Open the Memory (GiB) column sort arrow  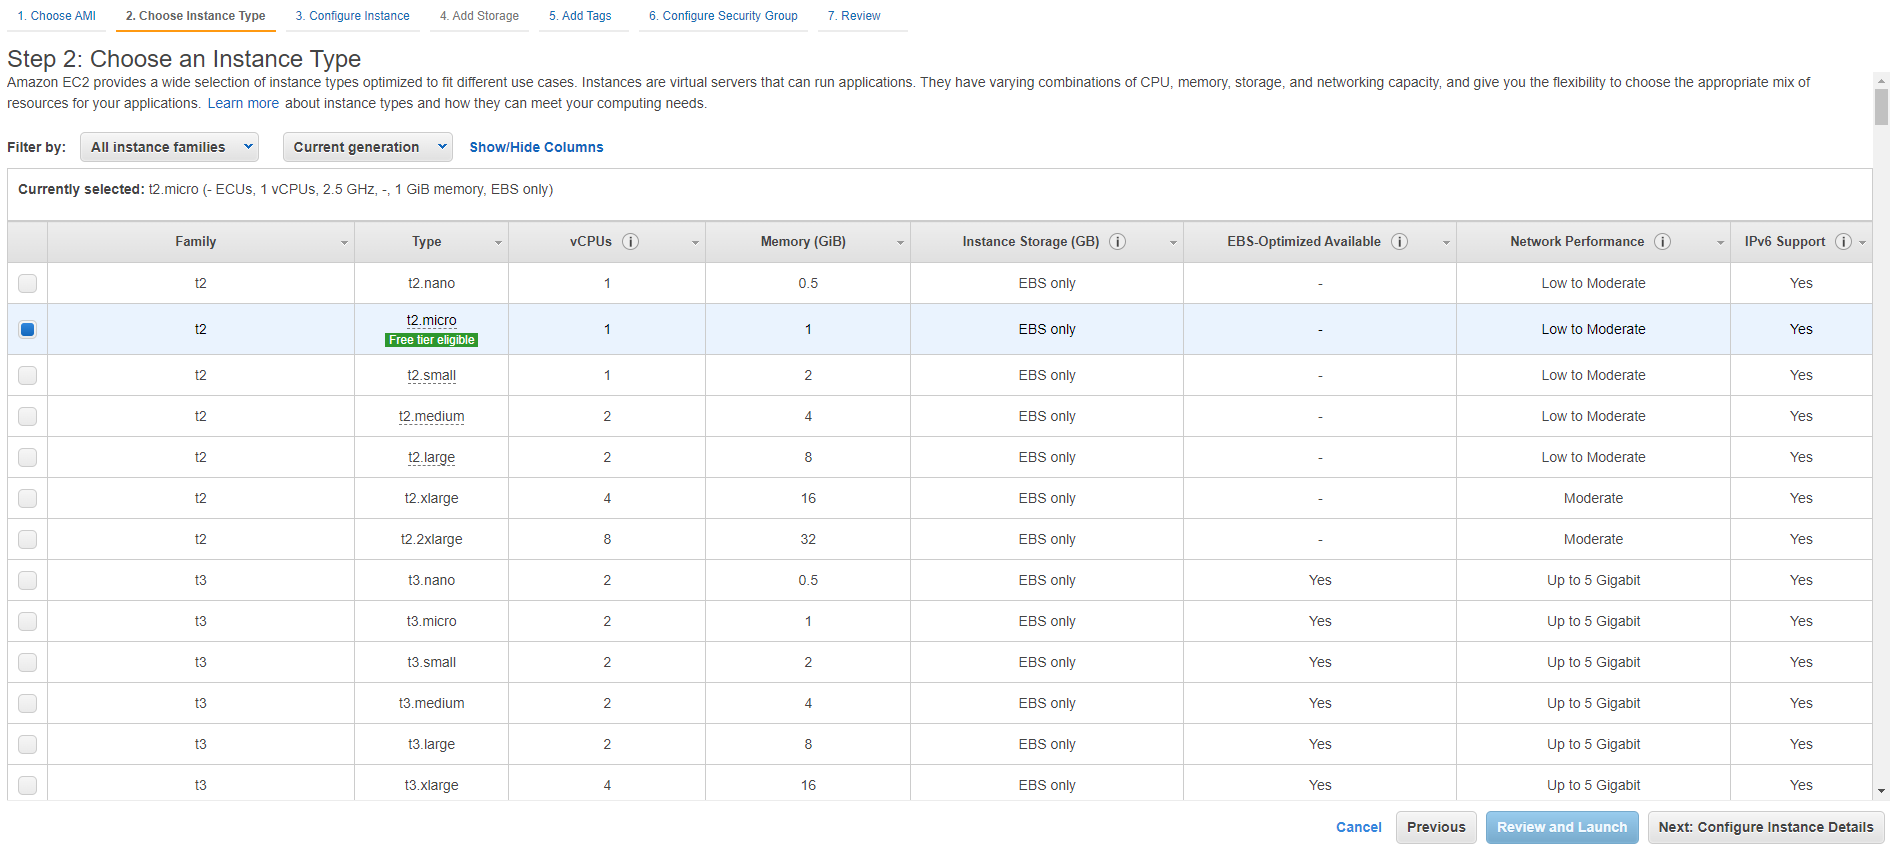click(900, 243)
